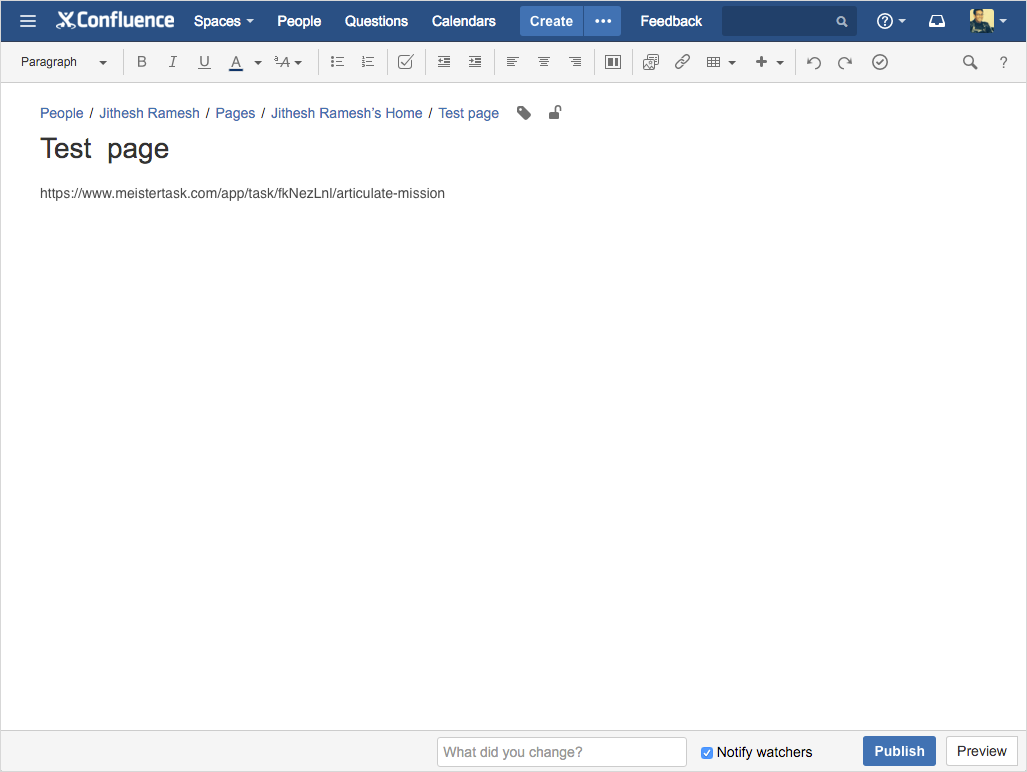
Task: Toggle italic formatting
Action: (173, 62)
